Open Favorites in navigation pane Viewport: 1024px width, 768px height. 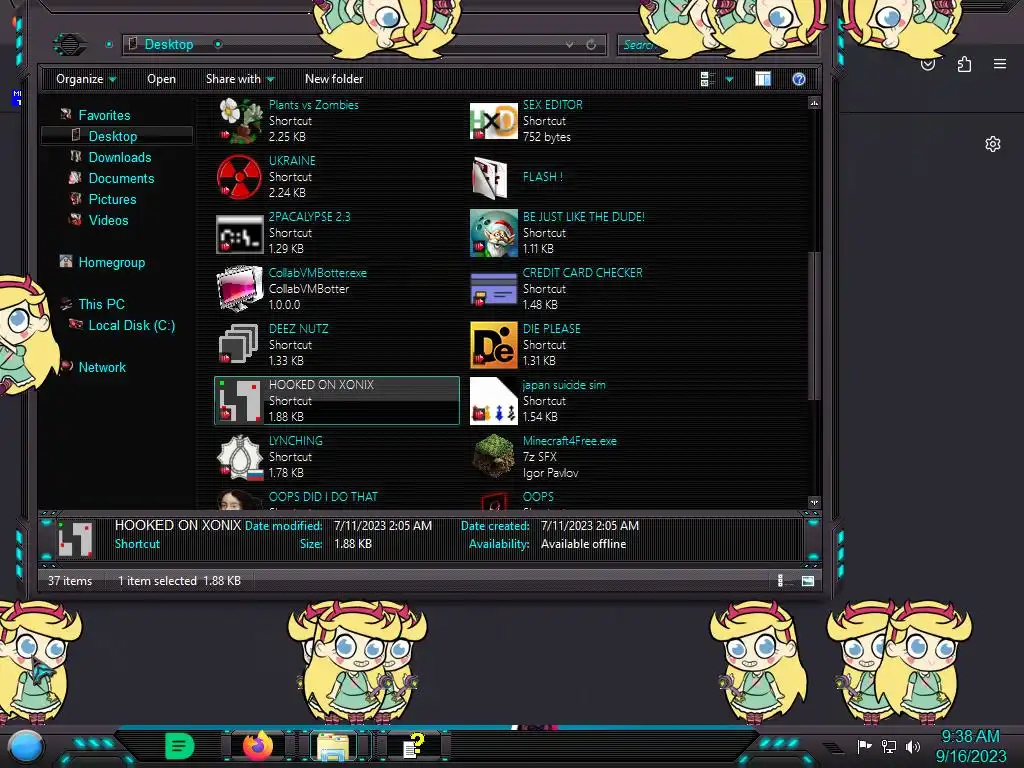[x=104, y=115]
